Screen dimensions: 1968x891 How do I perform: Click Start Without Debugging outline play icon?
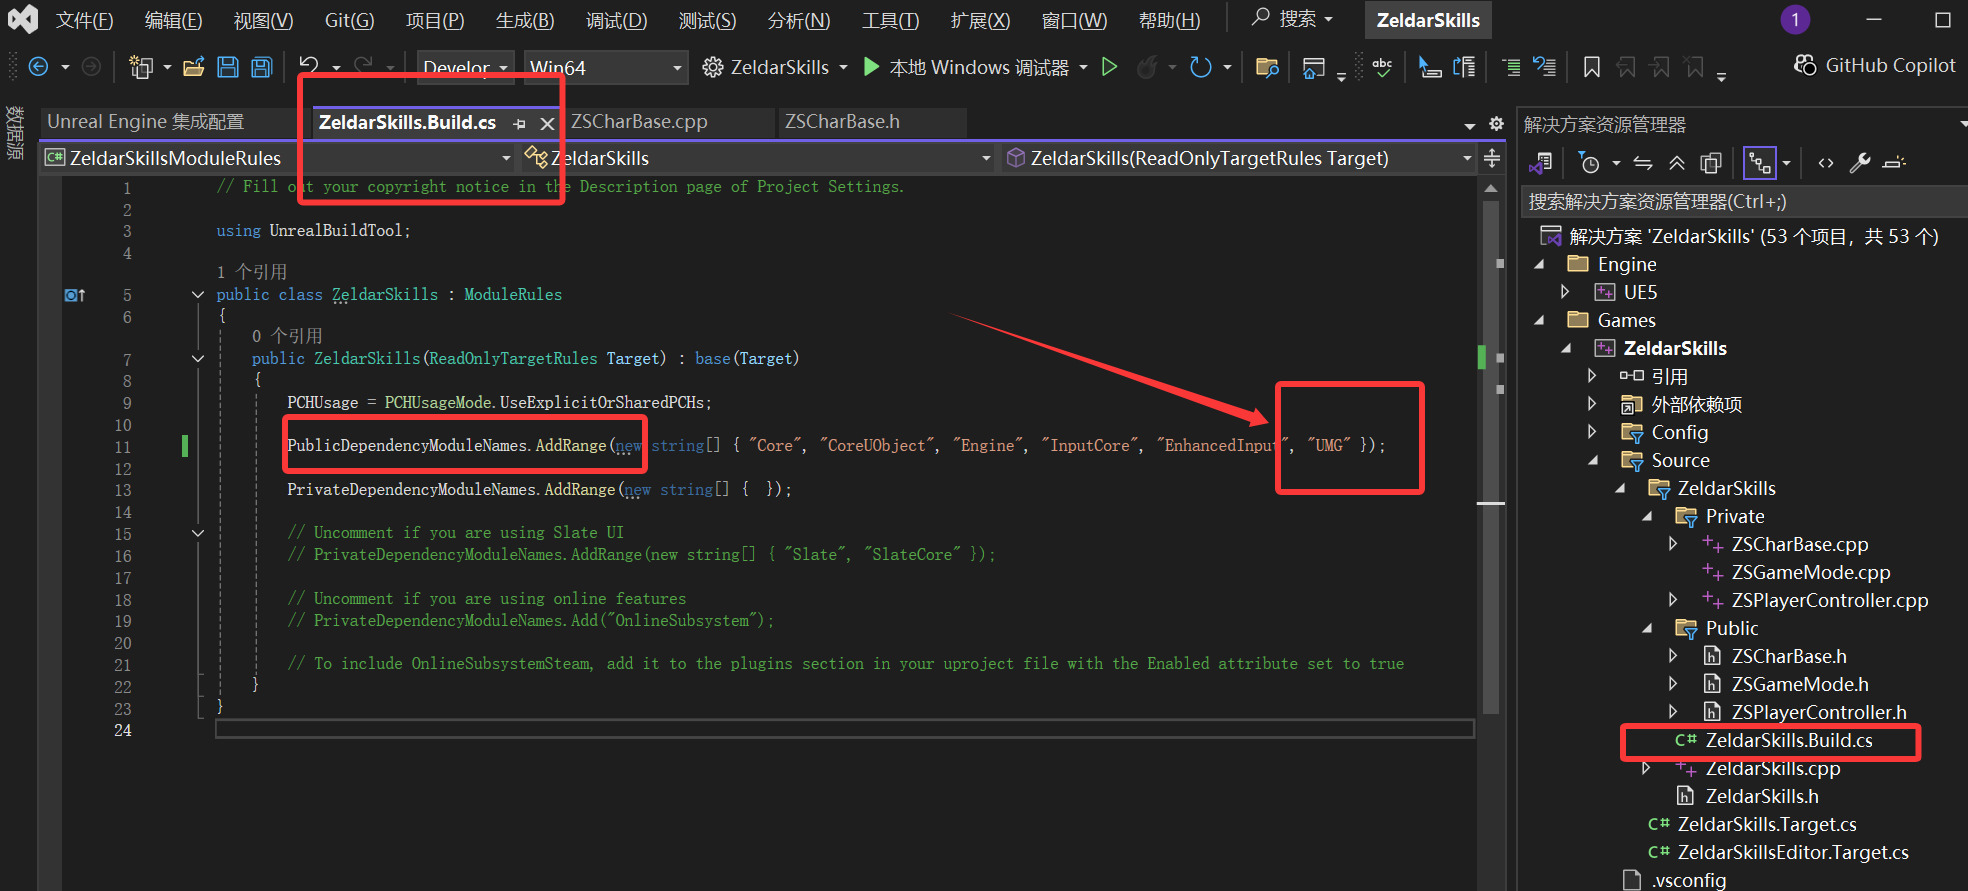click(x=1109, y=67)
